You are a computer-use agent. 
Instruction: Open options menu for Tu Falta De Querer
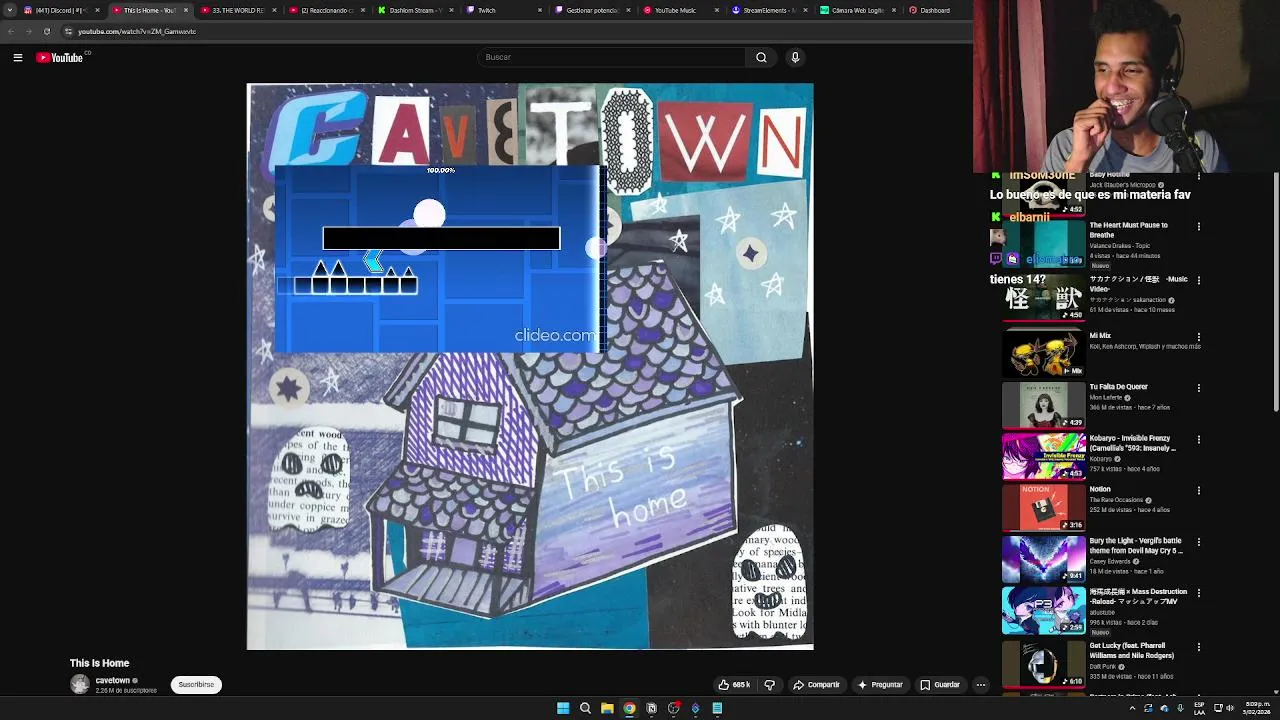pos(1198,388)
